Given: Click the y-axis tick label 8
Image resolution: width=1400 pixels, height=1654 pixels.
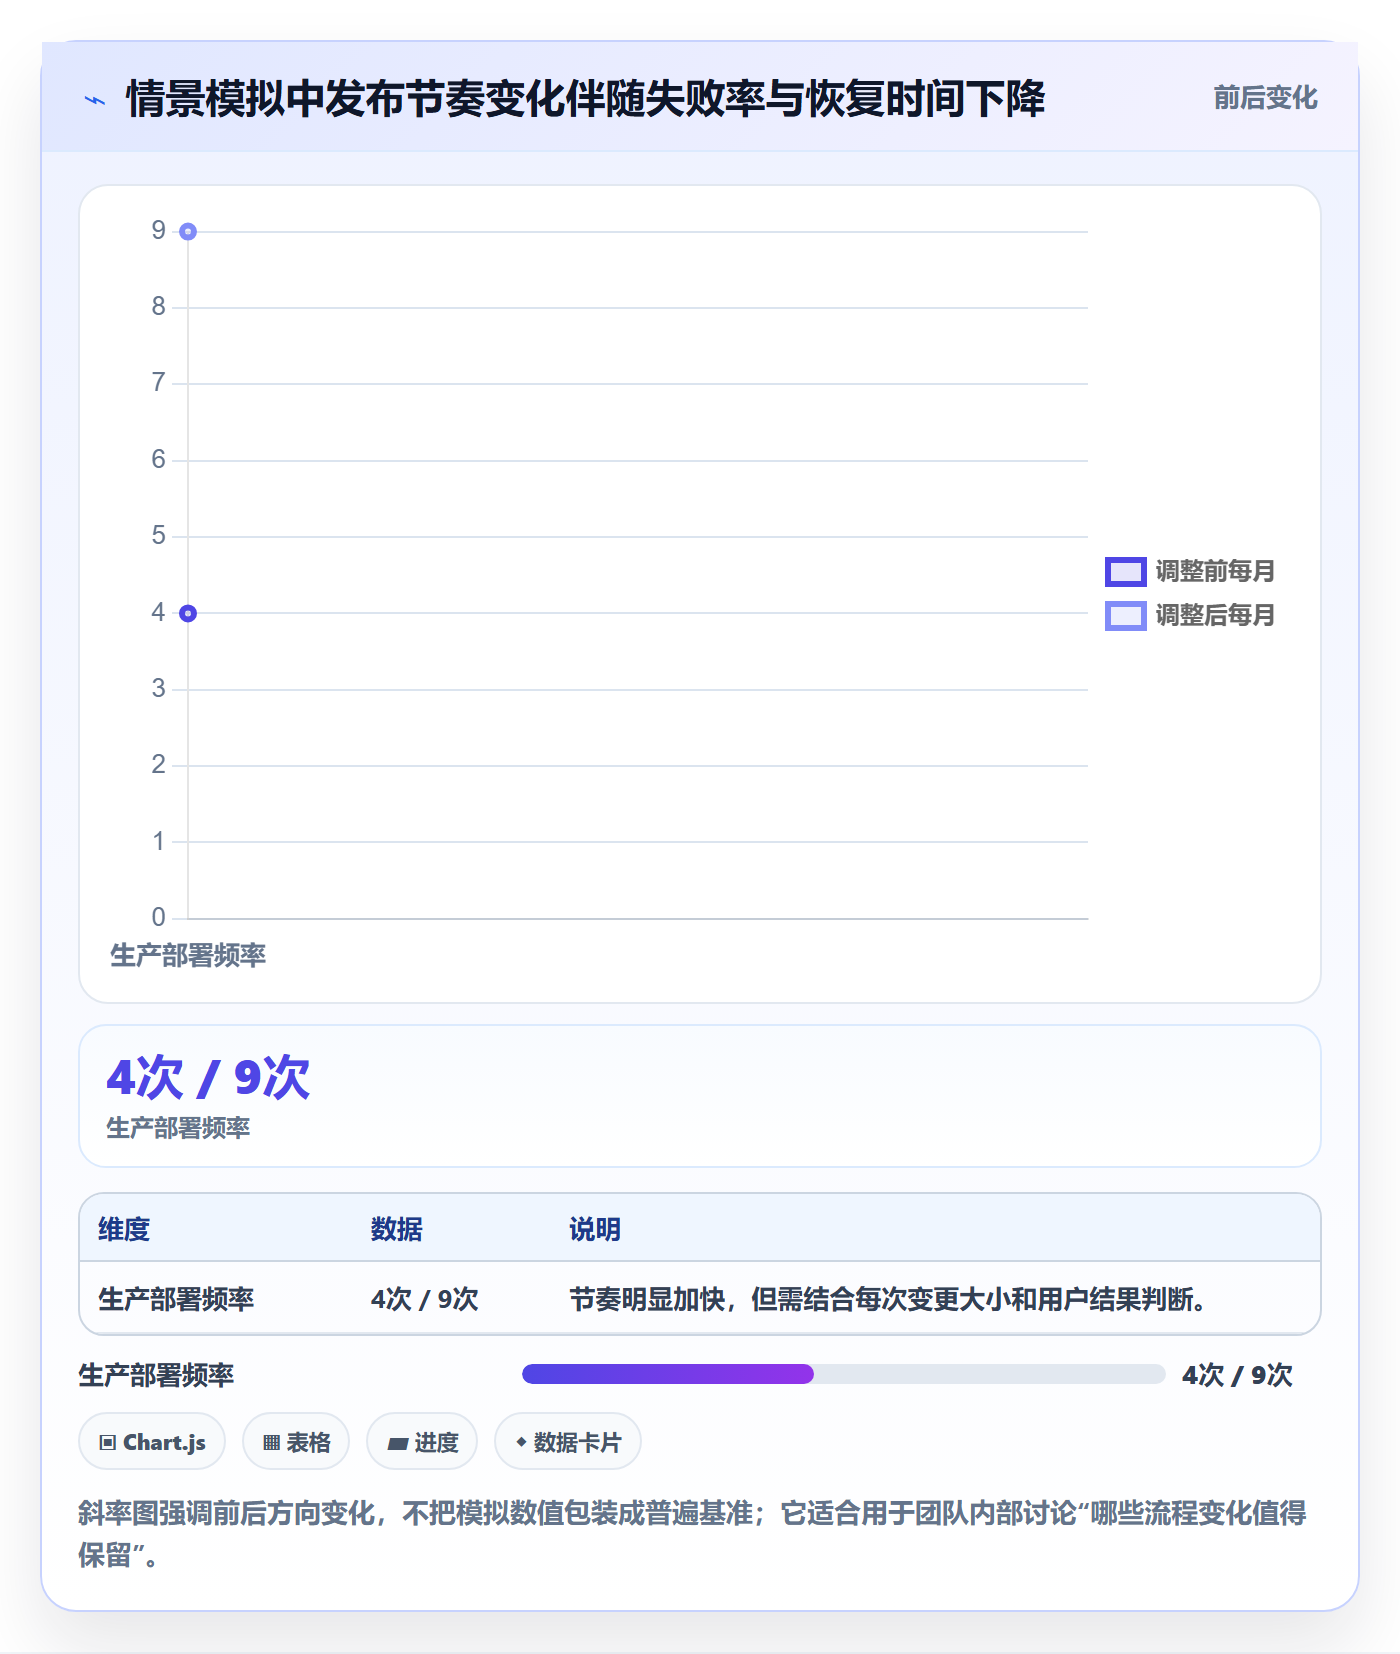Looking at the screenshot, I should tap(158, 307).
